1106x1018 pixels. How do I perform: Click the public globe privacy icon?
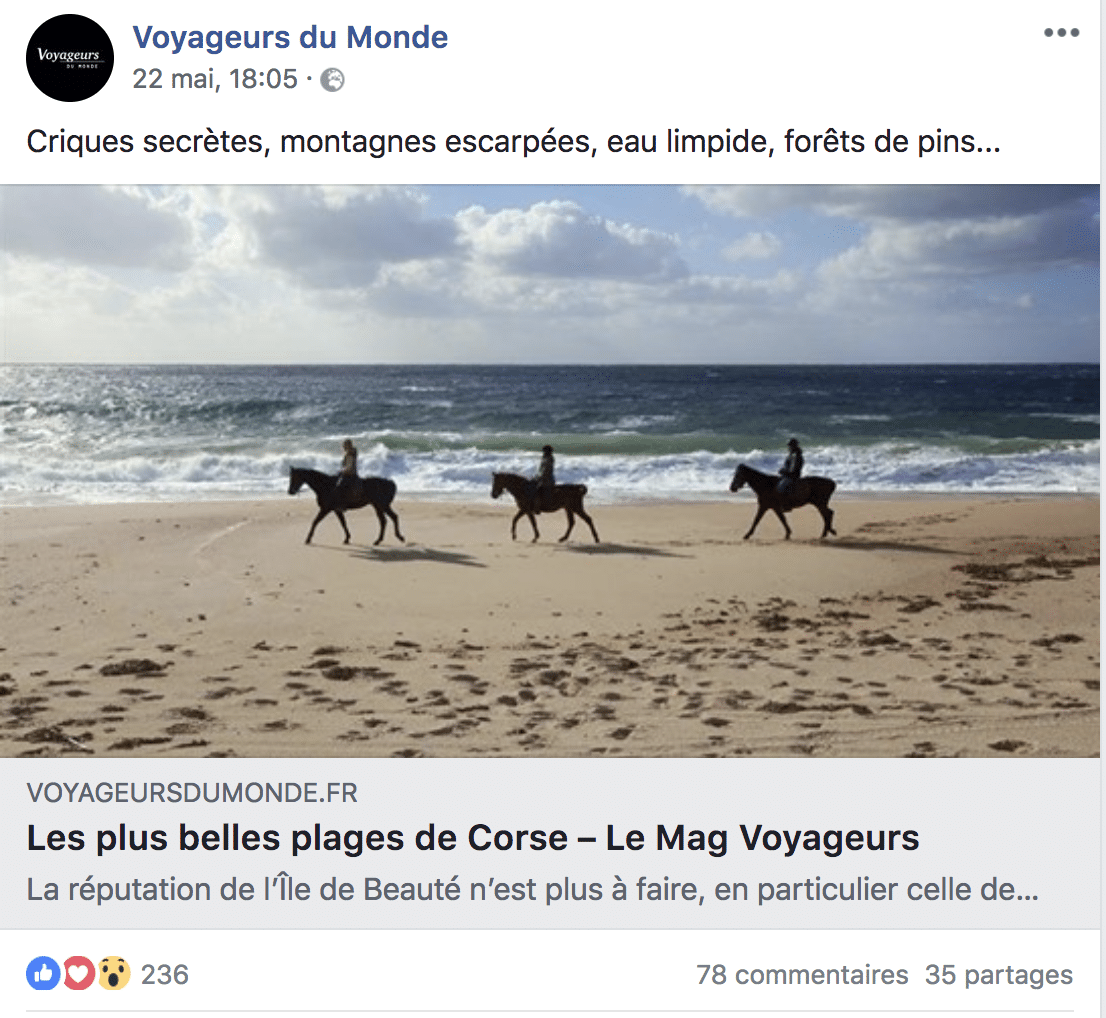(333, 80)
